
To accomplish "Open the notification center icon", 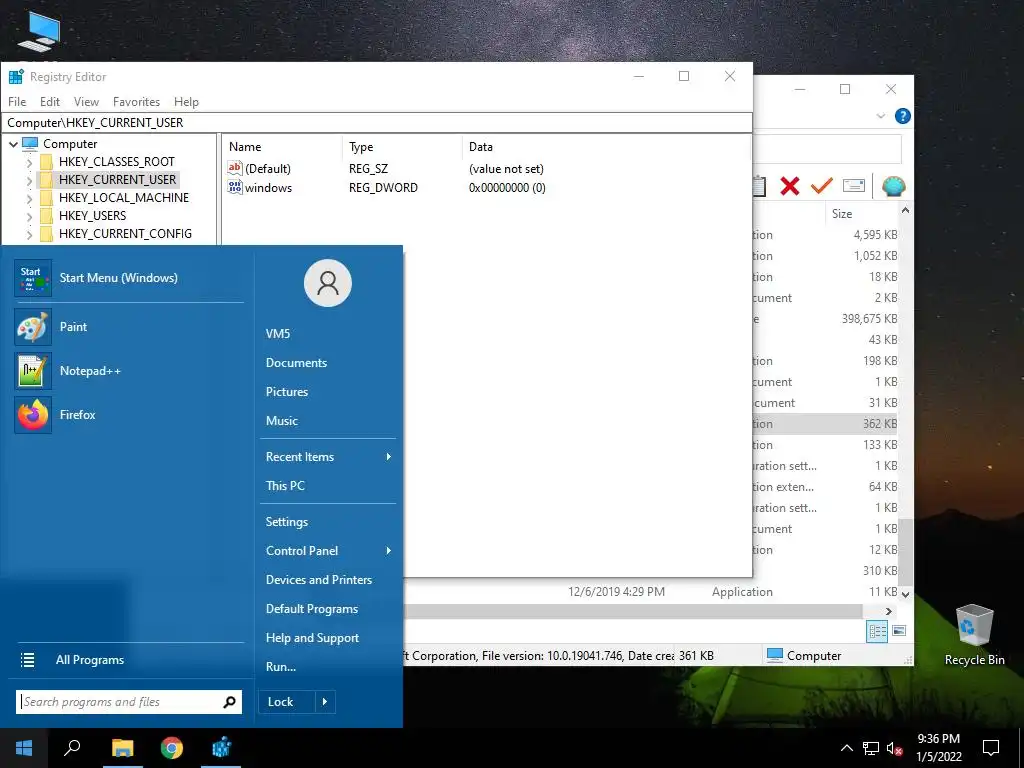I will pos(991,748).
